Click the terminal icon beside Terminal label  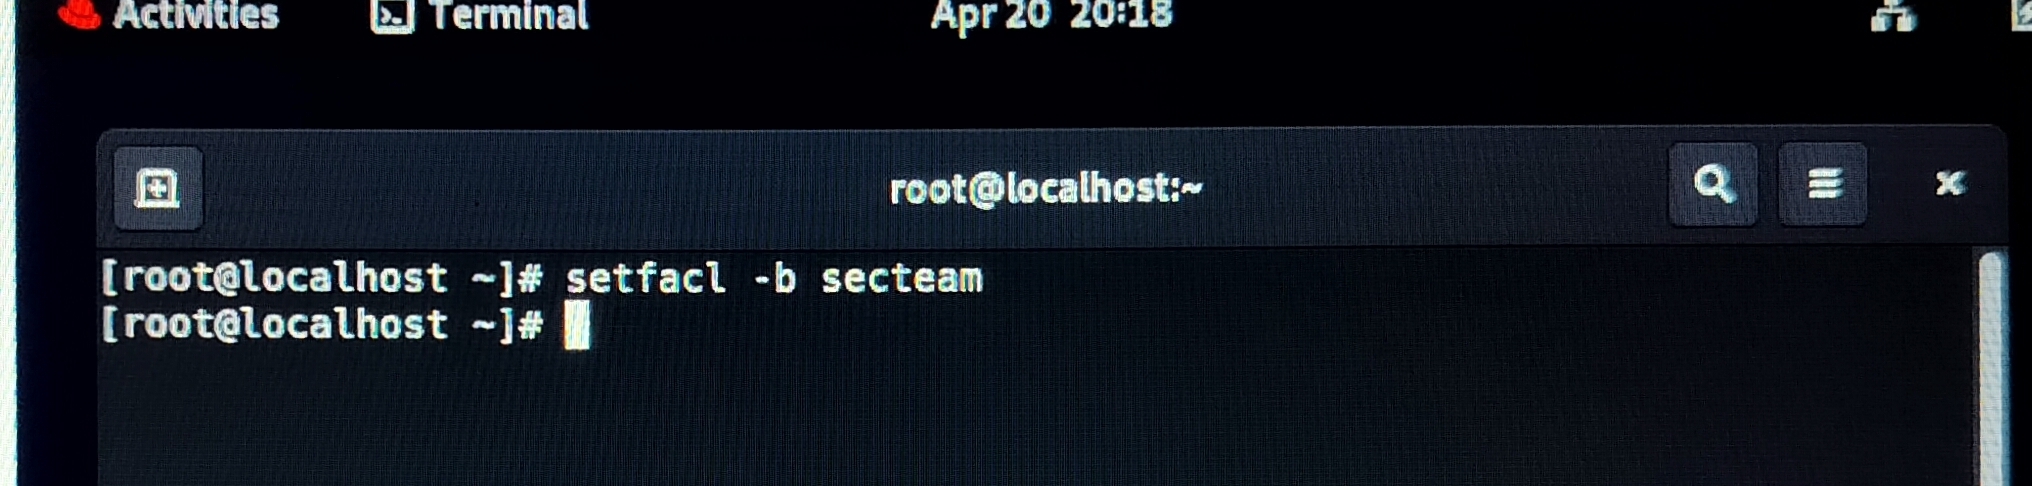click(x=392, y=15)
